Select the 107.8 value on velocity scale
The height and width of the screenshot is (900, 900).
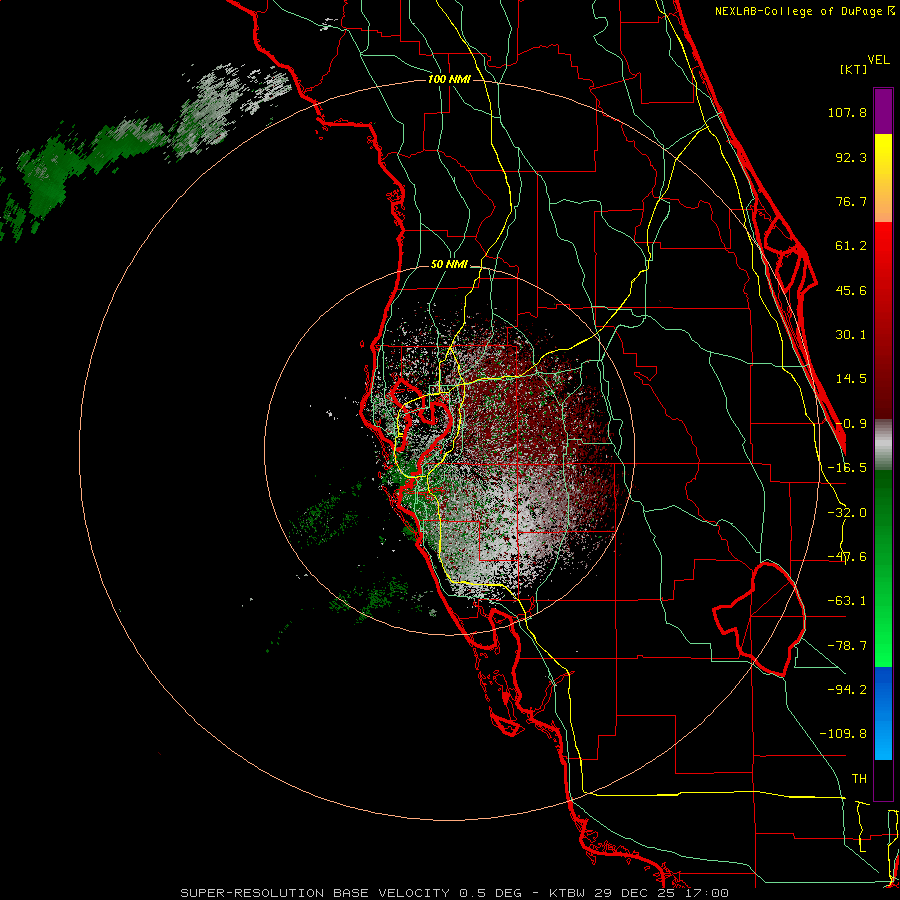[847, 112]
